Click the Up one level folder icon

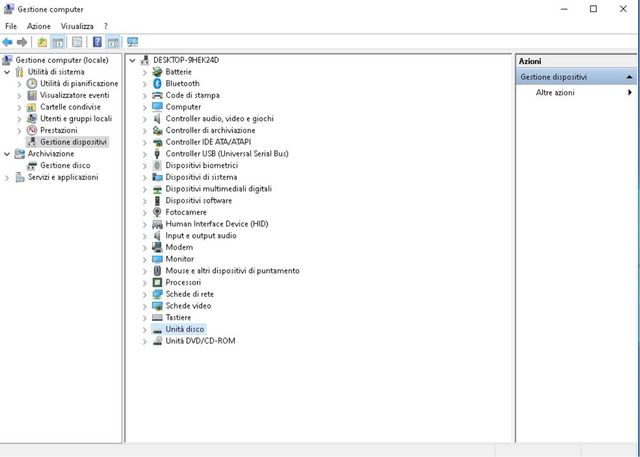point(42,42)
